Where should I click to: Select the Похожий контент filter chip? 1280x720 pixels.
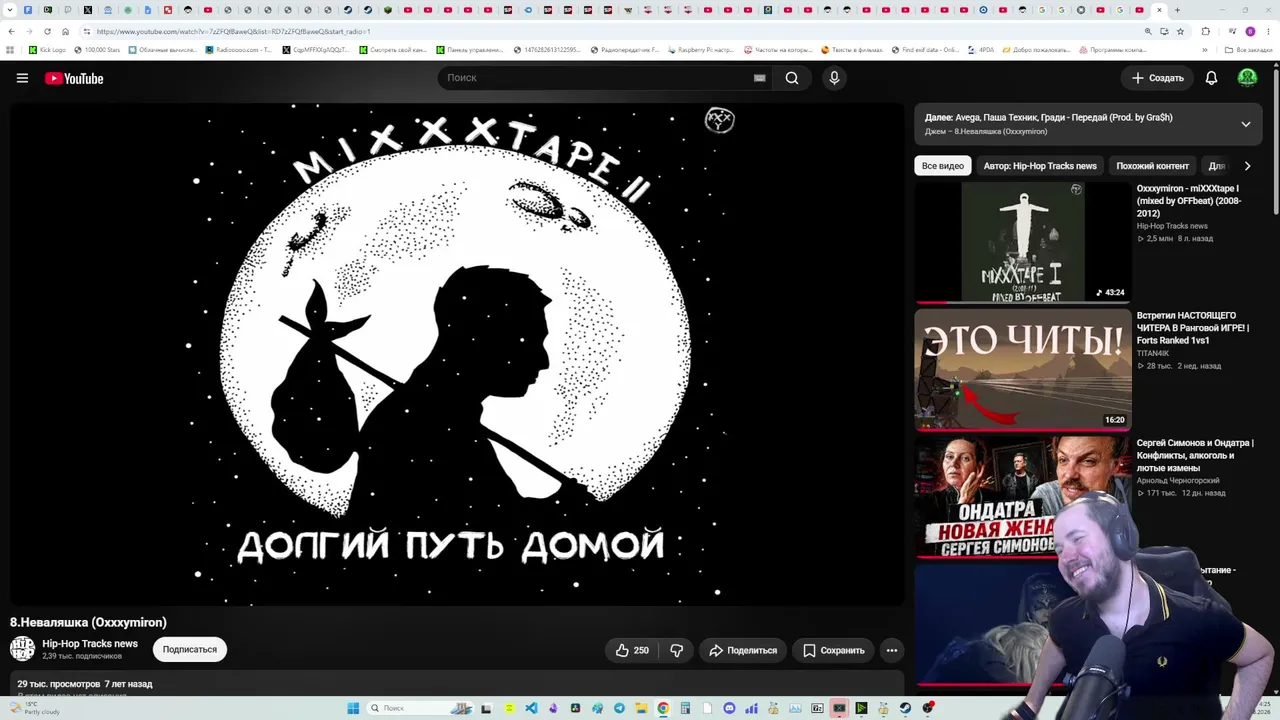pos(1152,166)
